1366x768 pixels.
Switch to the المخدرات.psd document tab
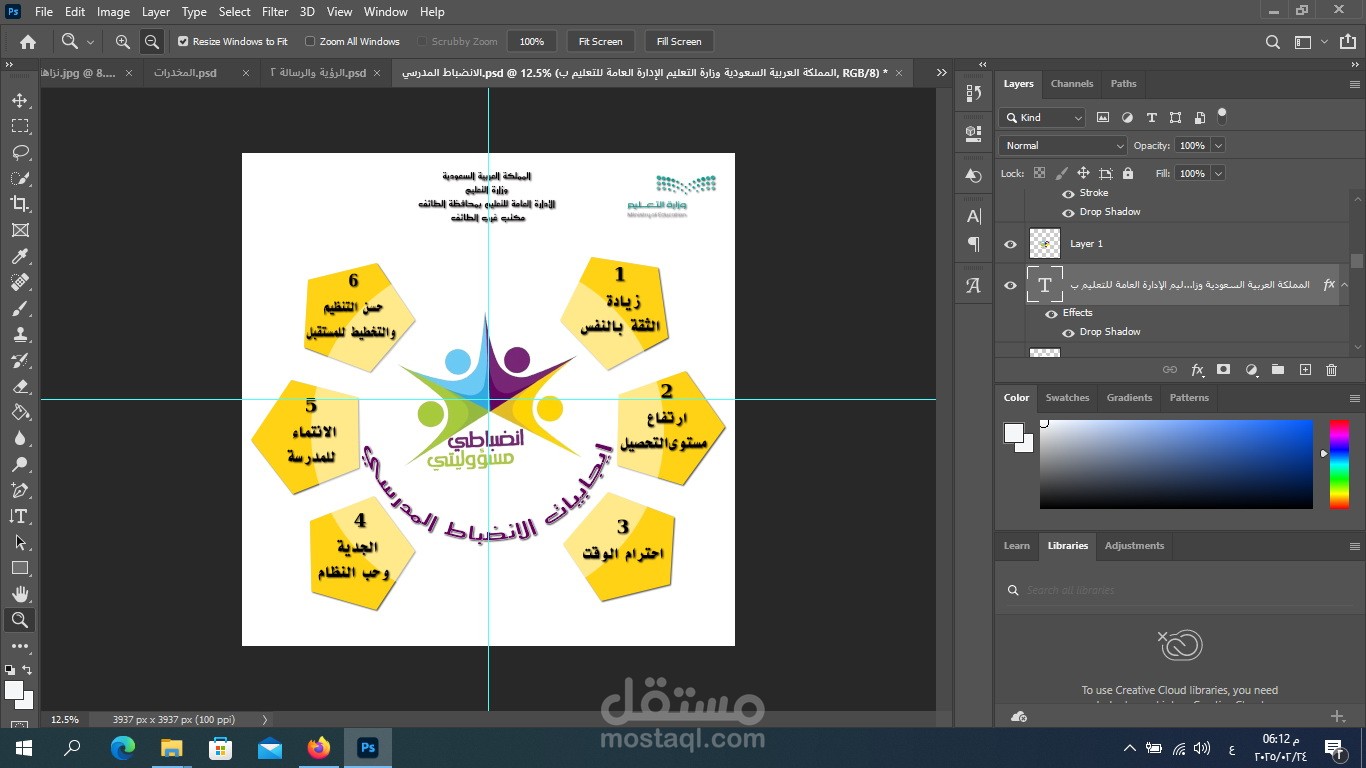185,73
